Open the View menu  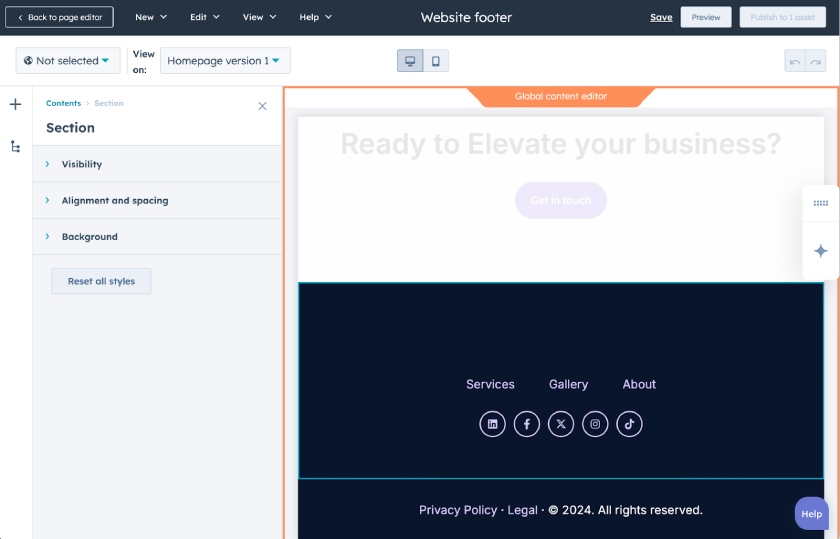(259, 17)
